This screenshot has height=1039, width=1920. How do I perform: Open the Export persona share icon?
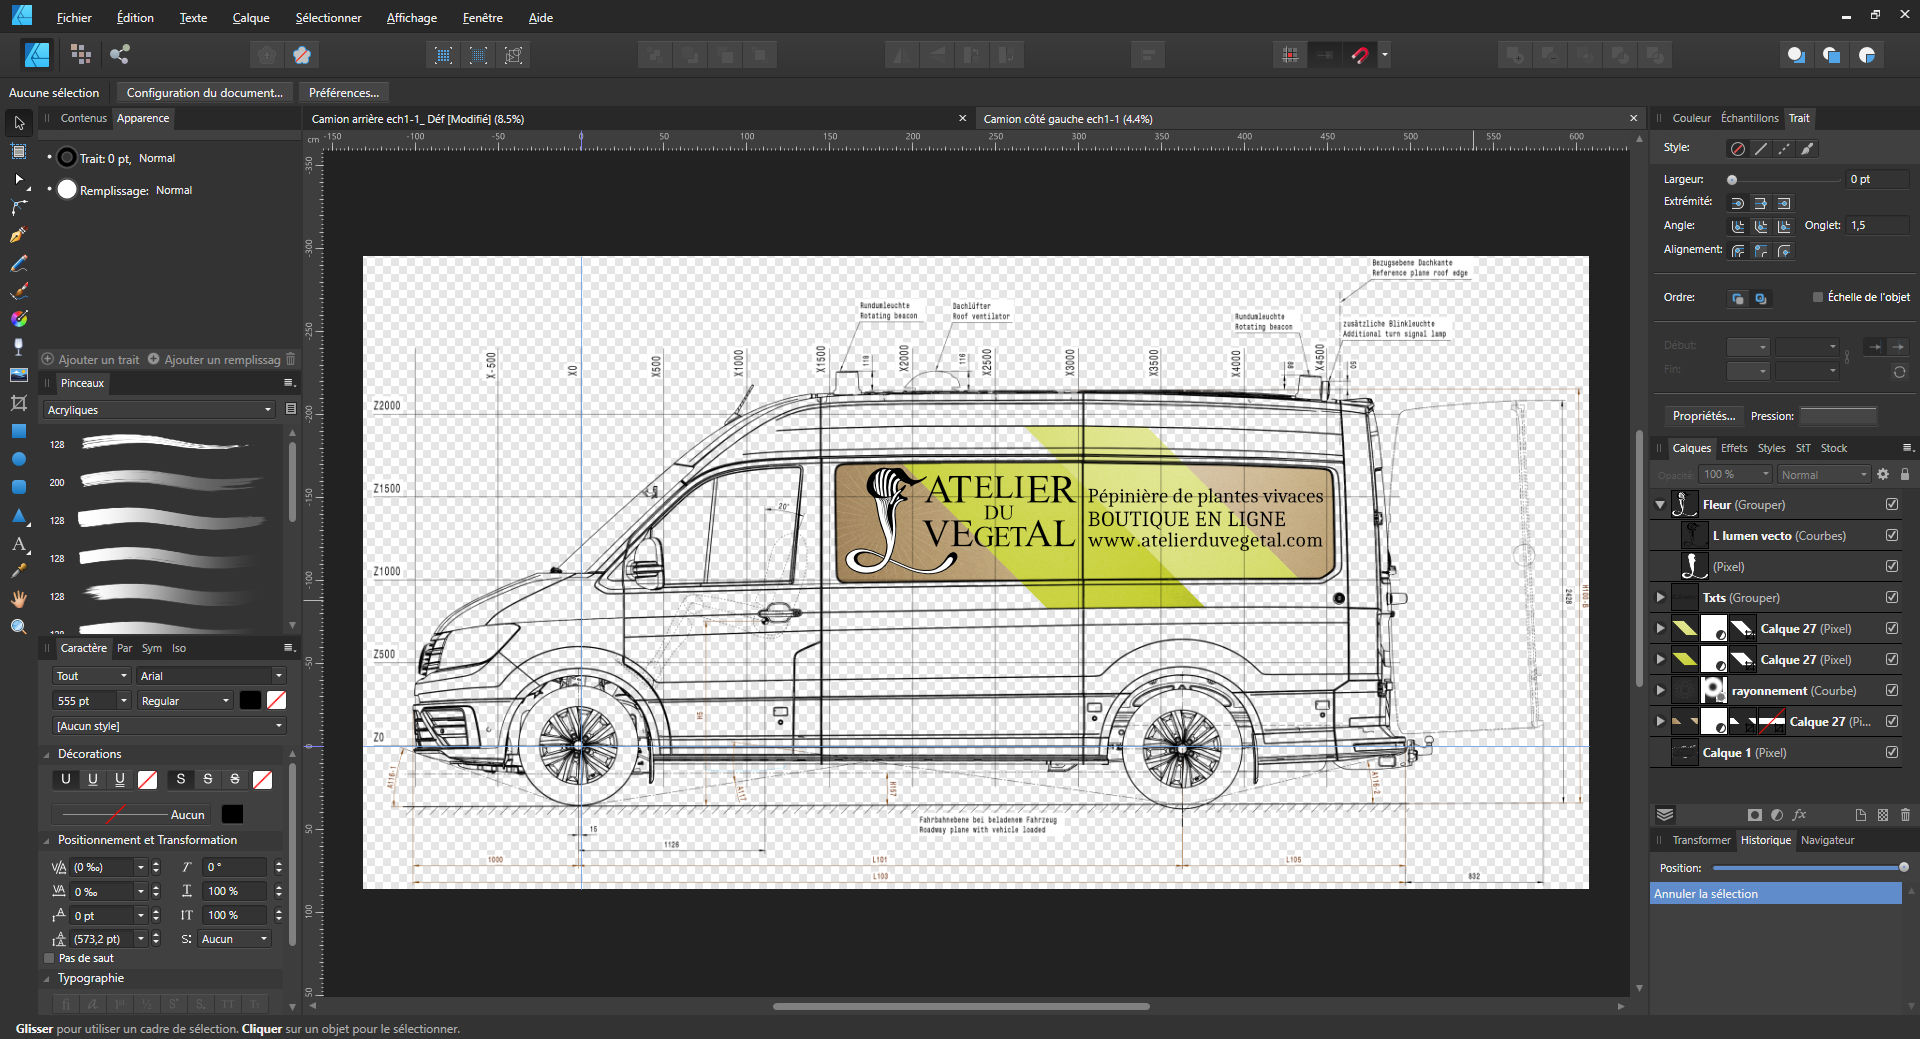120,55
